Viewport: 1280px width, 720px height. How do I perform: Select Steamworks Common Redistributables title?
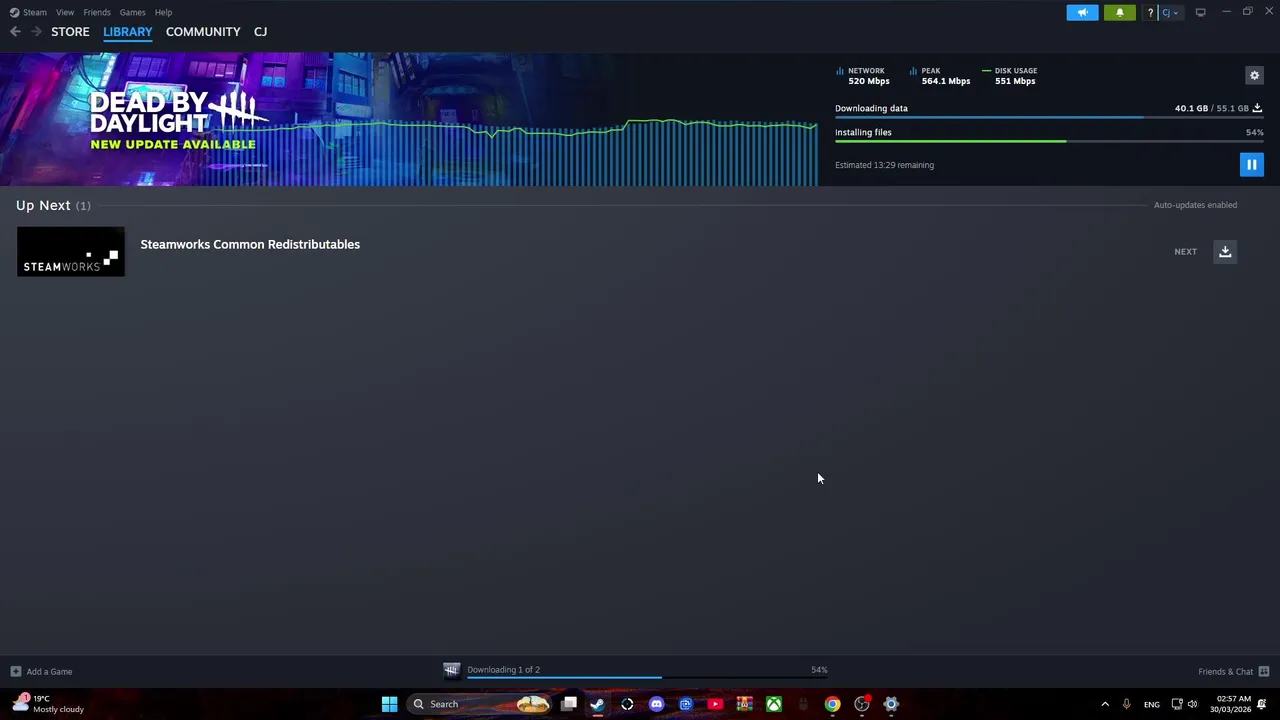[250, 244]
